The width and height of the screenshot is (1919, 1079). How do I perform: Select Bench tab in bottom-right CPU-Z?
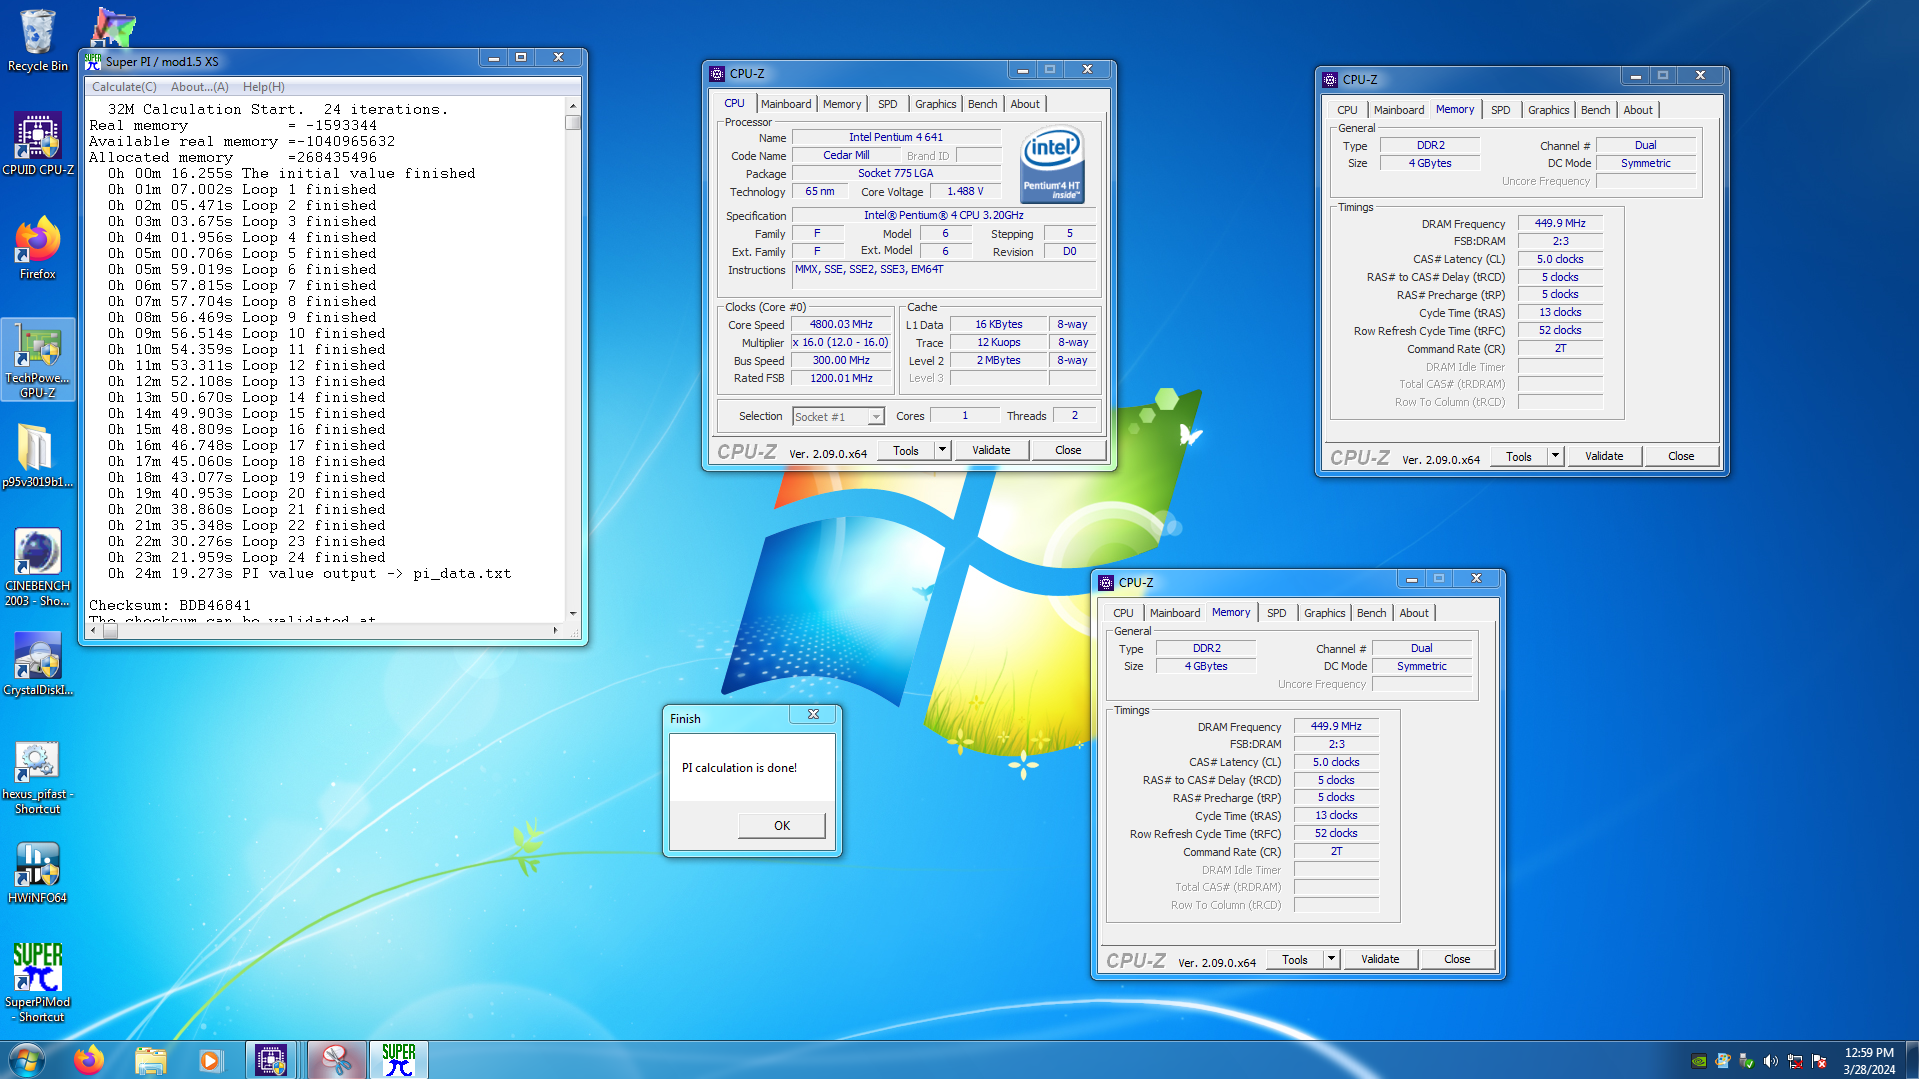pyautogui.click(x=1371, y=613)
